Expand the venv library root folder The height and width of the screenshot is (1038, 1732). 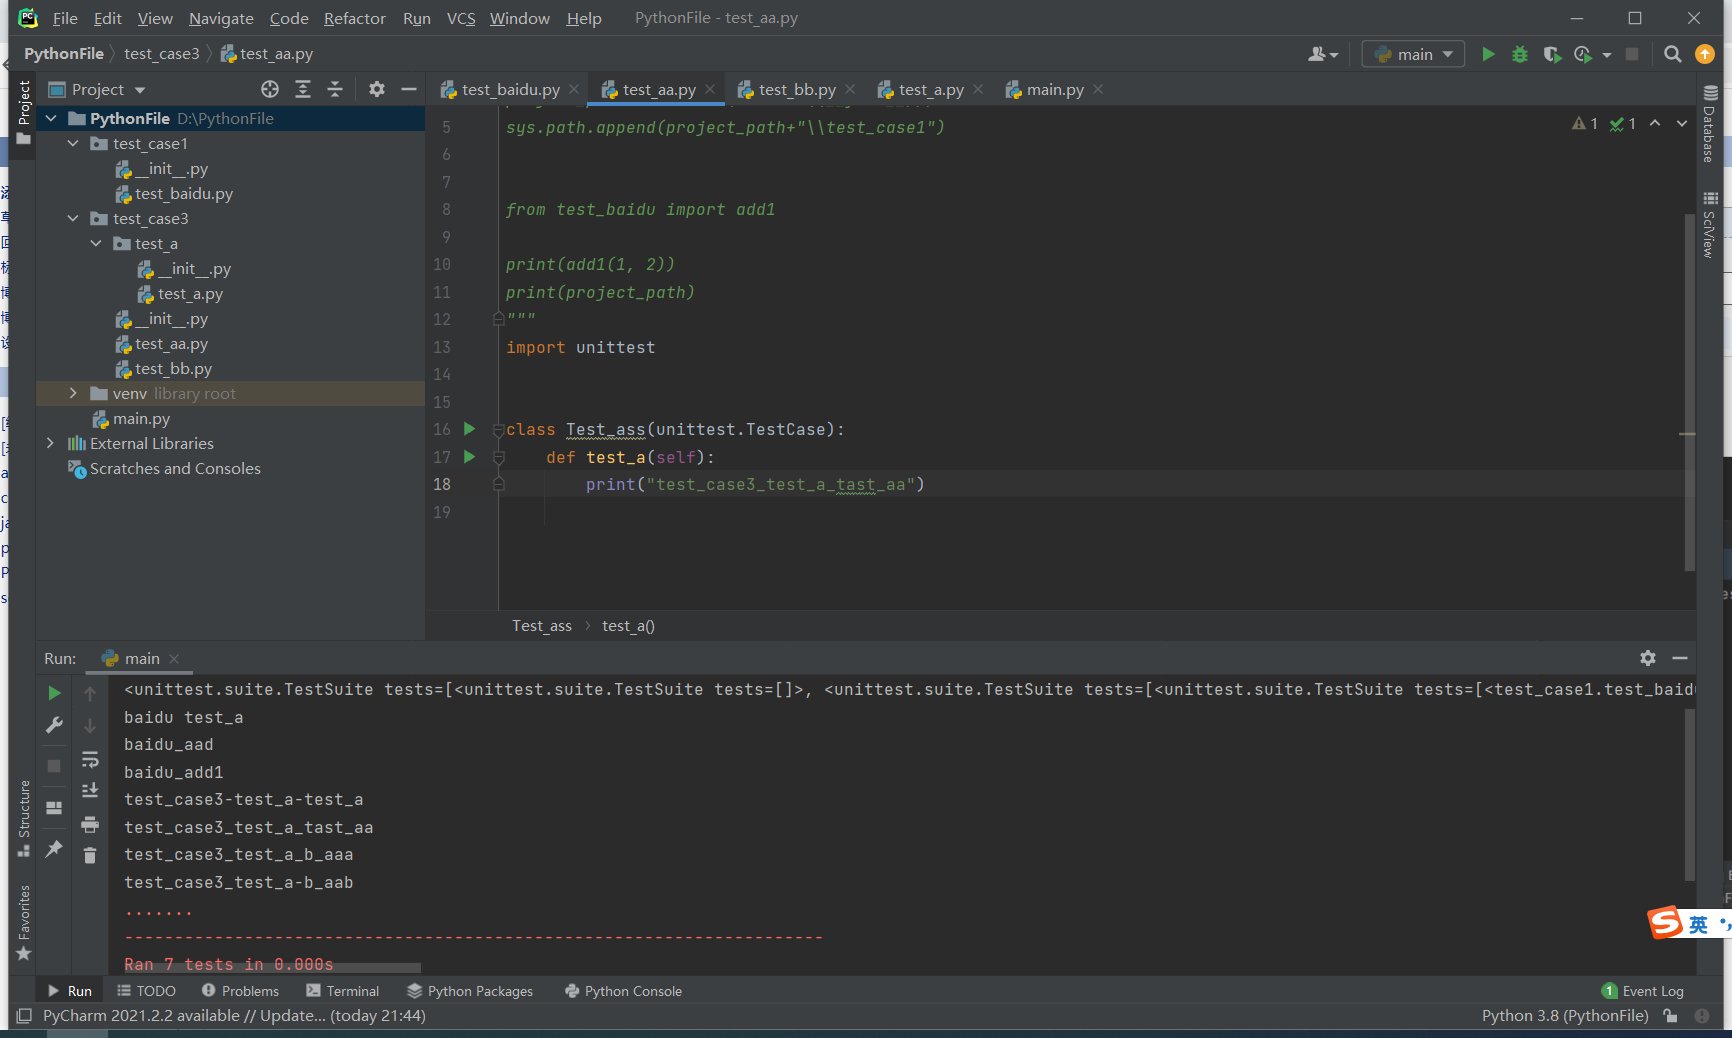[x=73, y=393]
